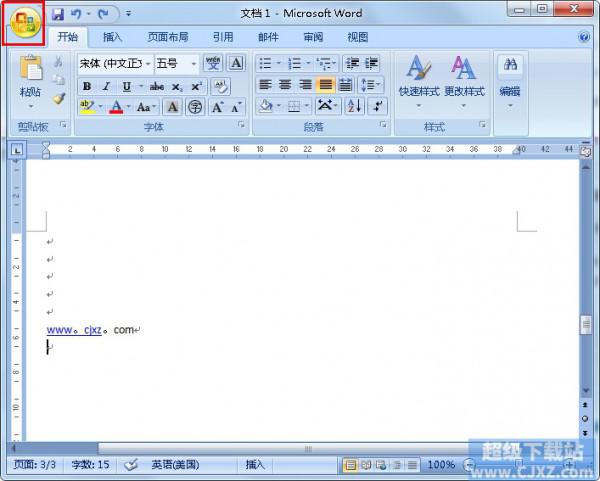Open the Asian layout dropdown
600x481 pixels.
pos(328,106)
